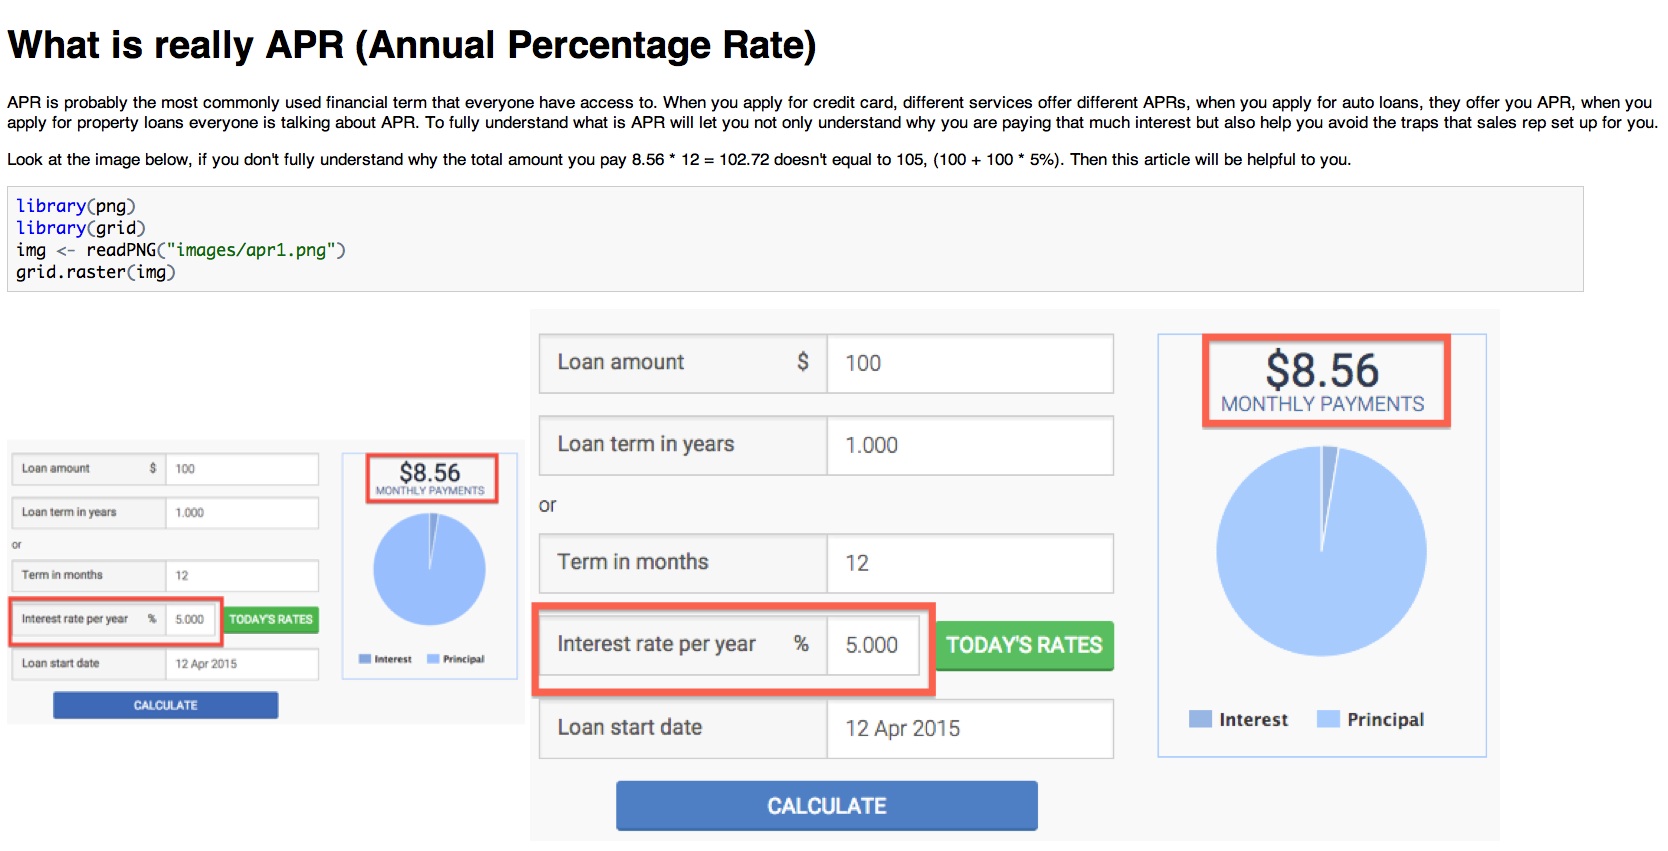This screenshot has height=851, width=1668.
Task: Click the dollar sign in large Loan amount row
Action: tap(802, 363)
